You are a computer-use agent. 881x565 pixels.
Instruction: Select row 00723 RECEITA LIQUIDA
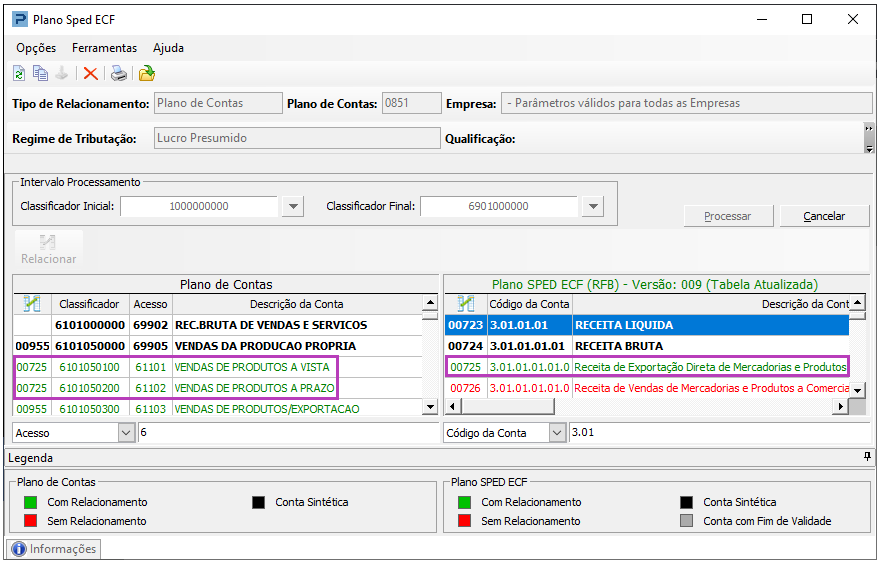[647, 325]
